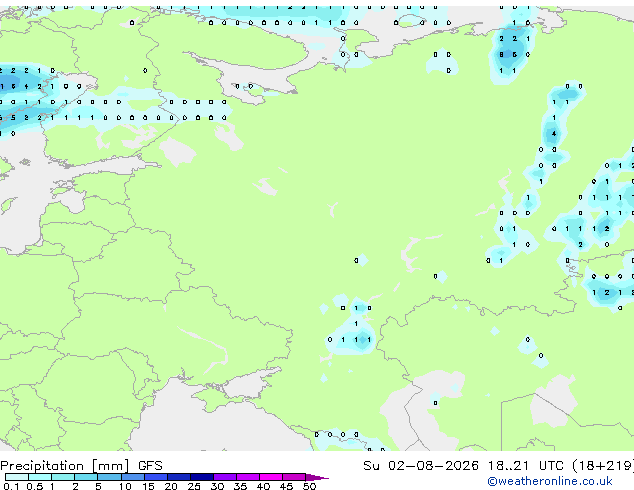
Task: Click the legend label '30'
Action: click(217, 486)
